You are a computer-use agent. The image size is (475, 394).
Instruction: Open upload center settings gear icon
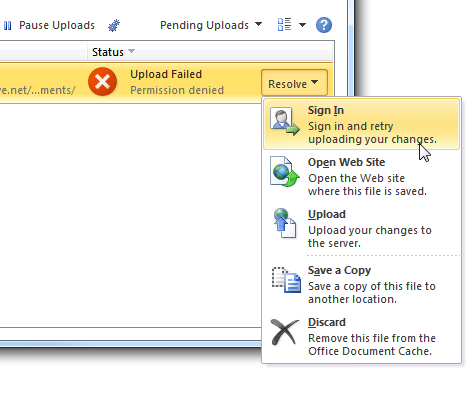(114, 25)
